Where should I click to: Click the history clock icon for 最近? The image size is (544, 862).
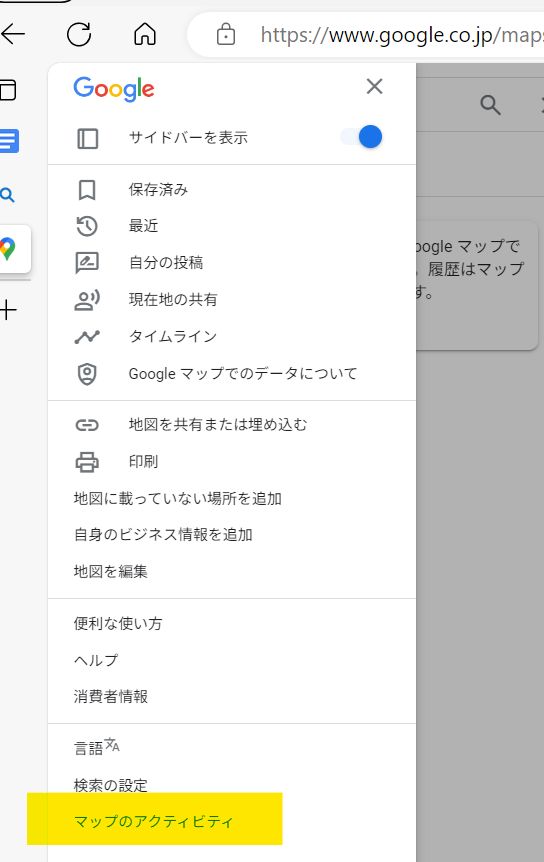tap(87, 226)
